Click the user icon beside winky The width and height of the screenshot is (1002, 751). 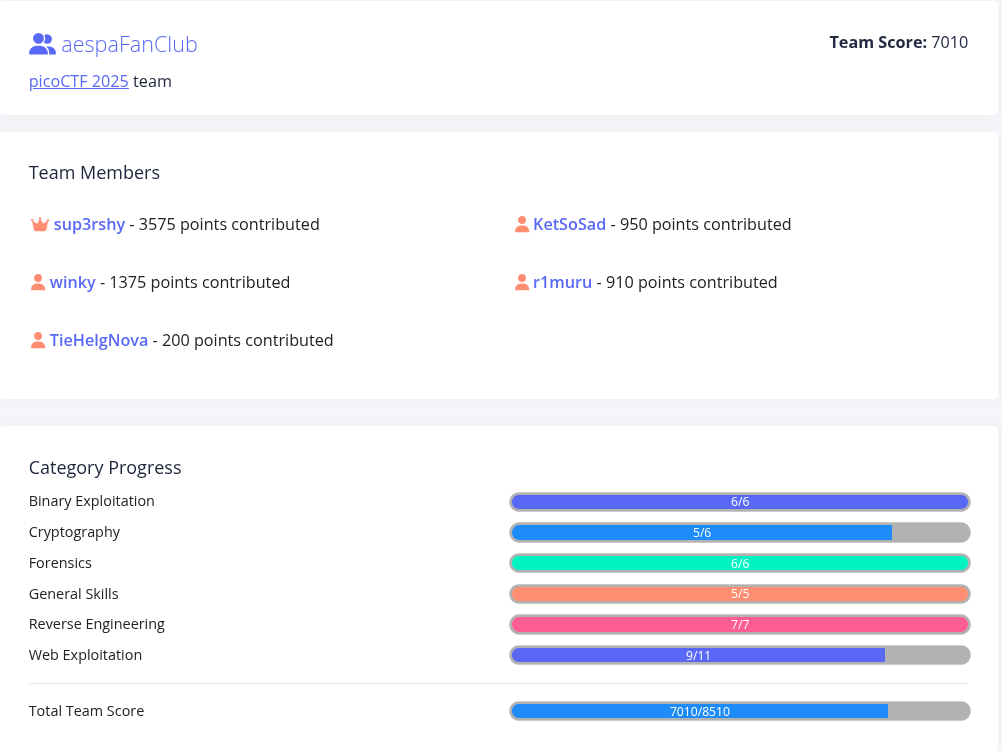38,283
